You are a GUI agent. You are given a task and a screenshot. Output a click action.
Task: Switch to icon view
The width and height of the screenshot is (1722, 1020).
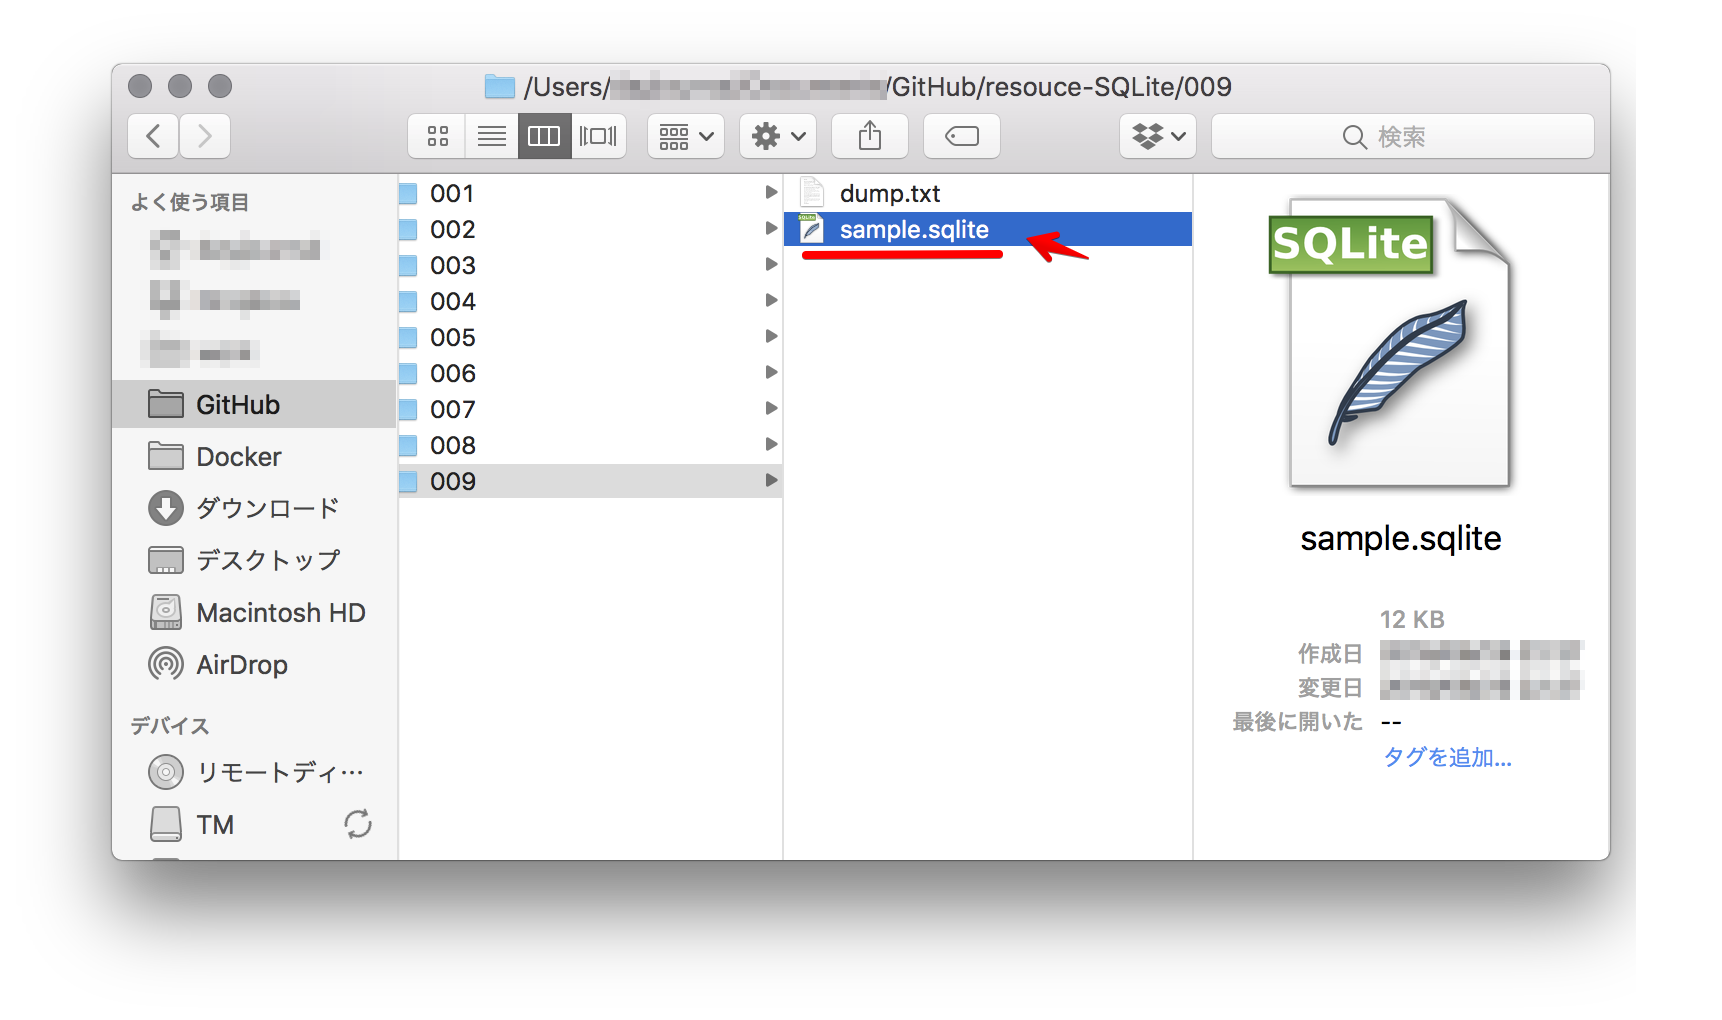[x=437, y=136]
